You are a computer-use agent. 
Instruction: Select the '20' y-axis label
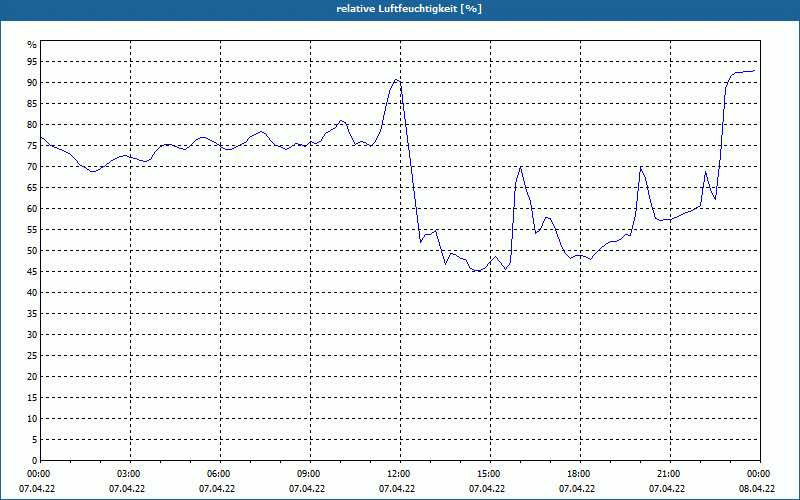tap(32, 377)
